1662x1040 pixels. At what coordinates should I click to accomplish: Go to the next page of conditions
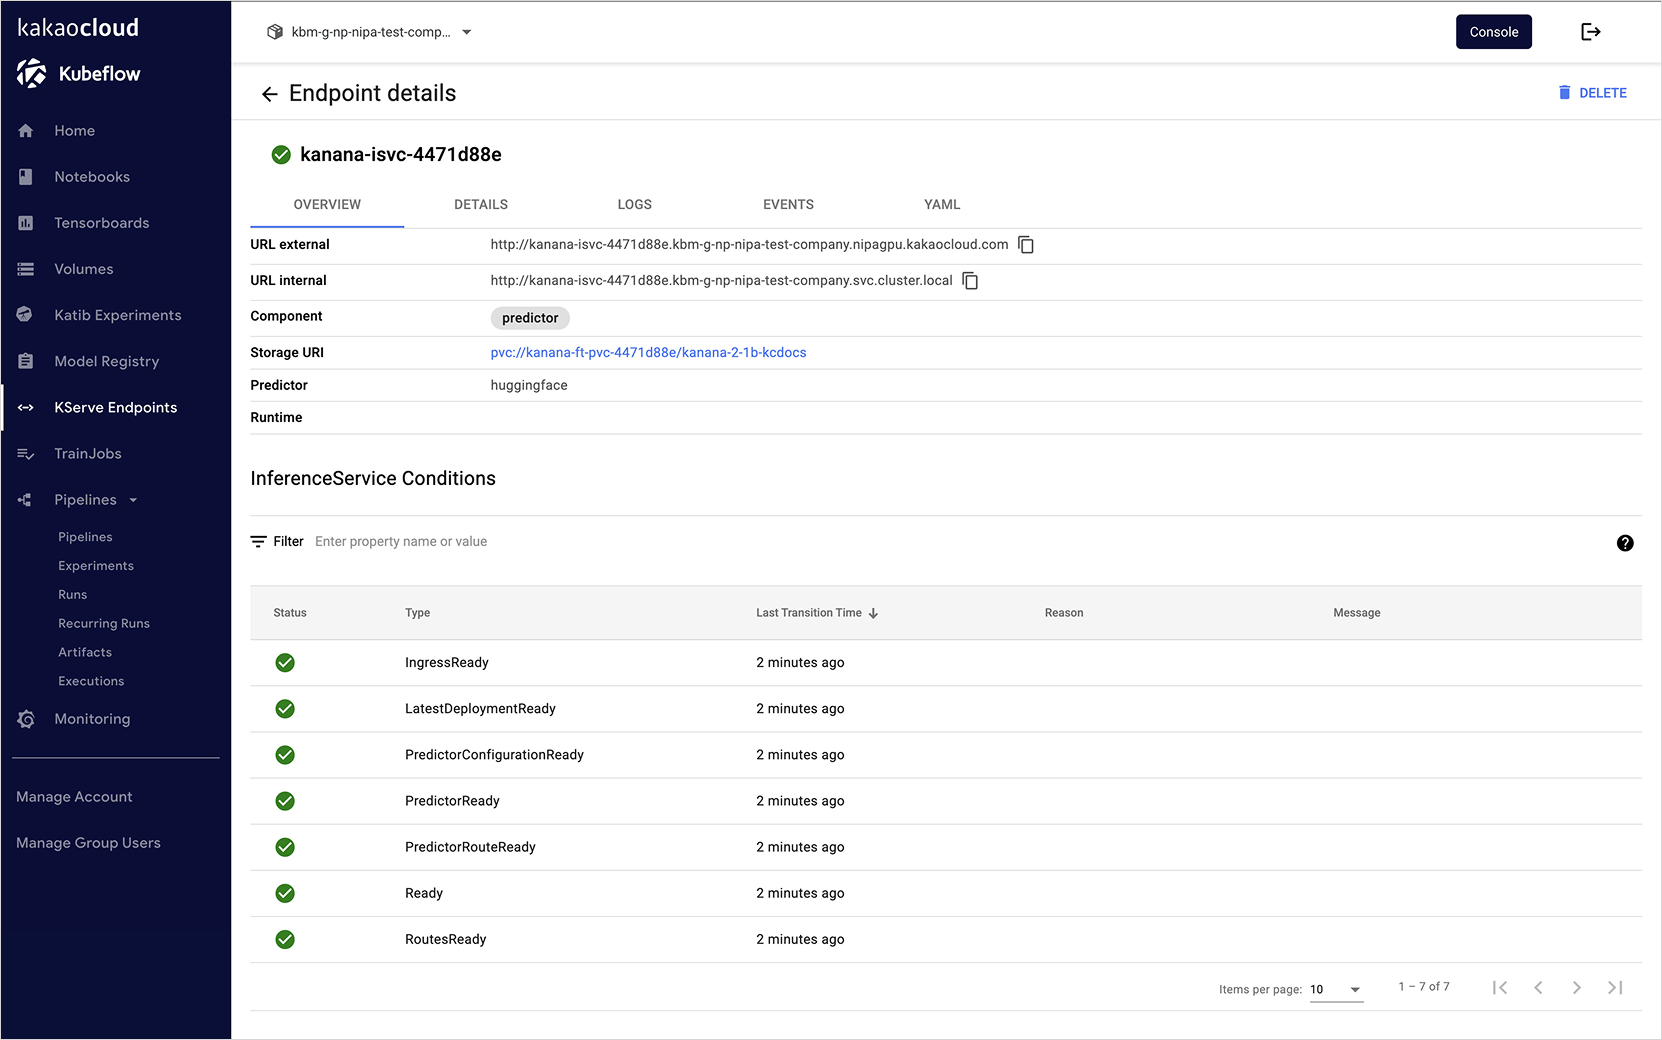coord(1576,988)
